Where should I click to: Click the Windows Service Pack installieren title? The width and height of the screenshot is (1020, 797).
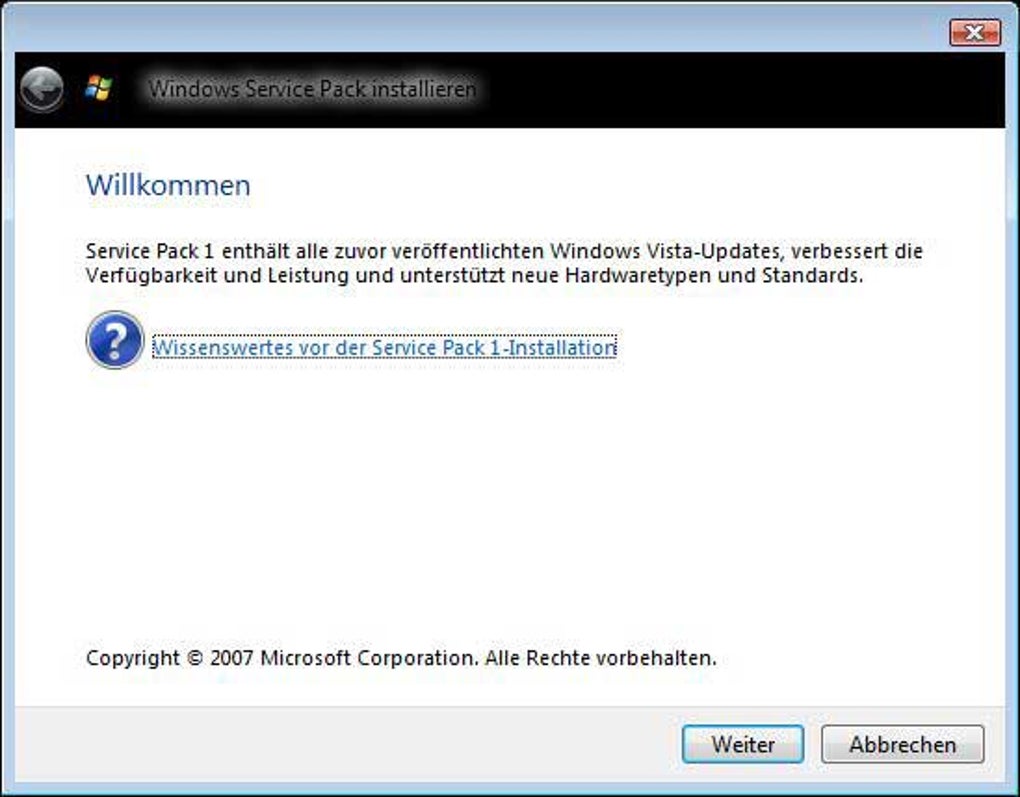(x=312, y=89)
